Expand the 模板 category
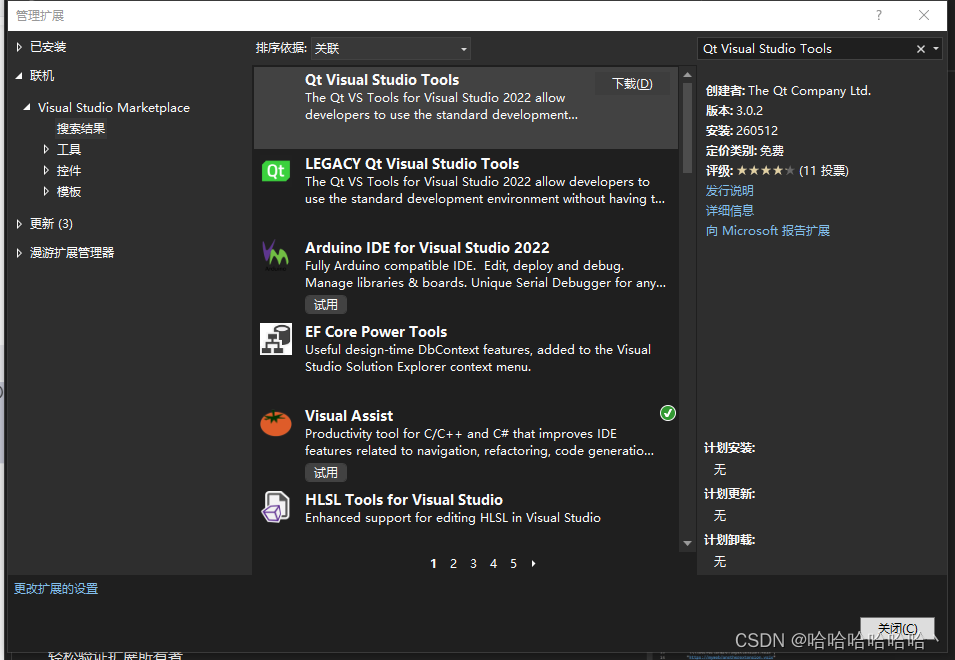Viewport: 955px width, 660px height. [46, 191]
